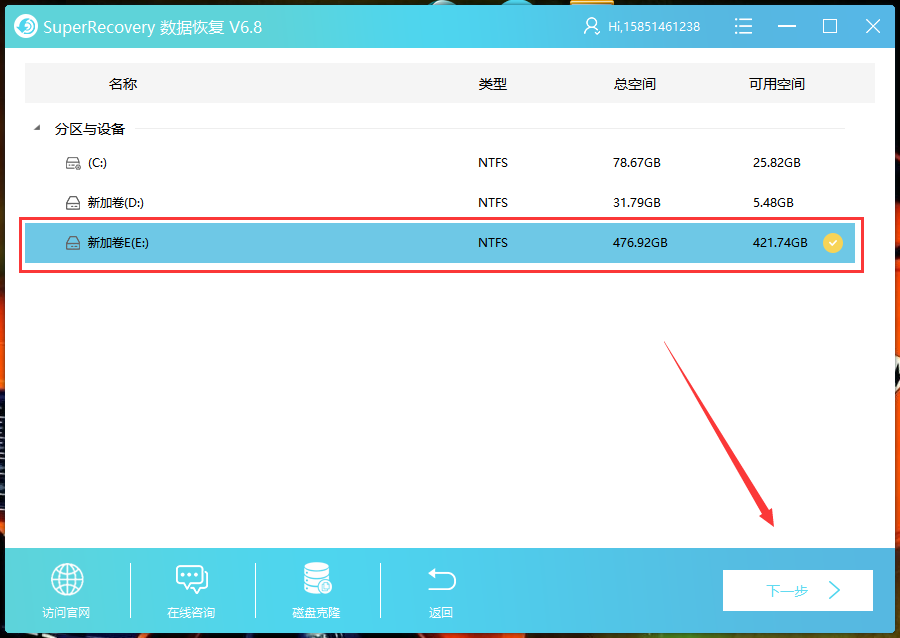Click the 名称 column header

(123, 84)
